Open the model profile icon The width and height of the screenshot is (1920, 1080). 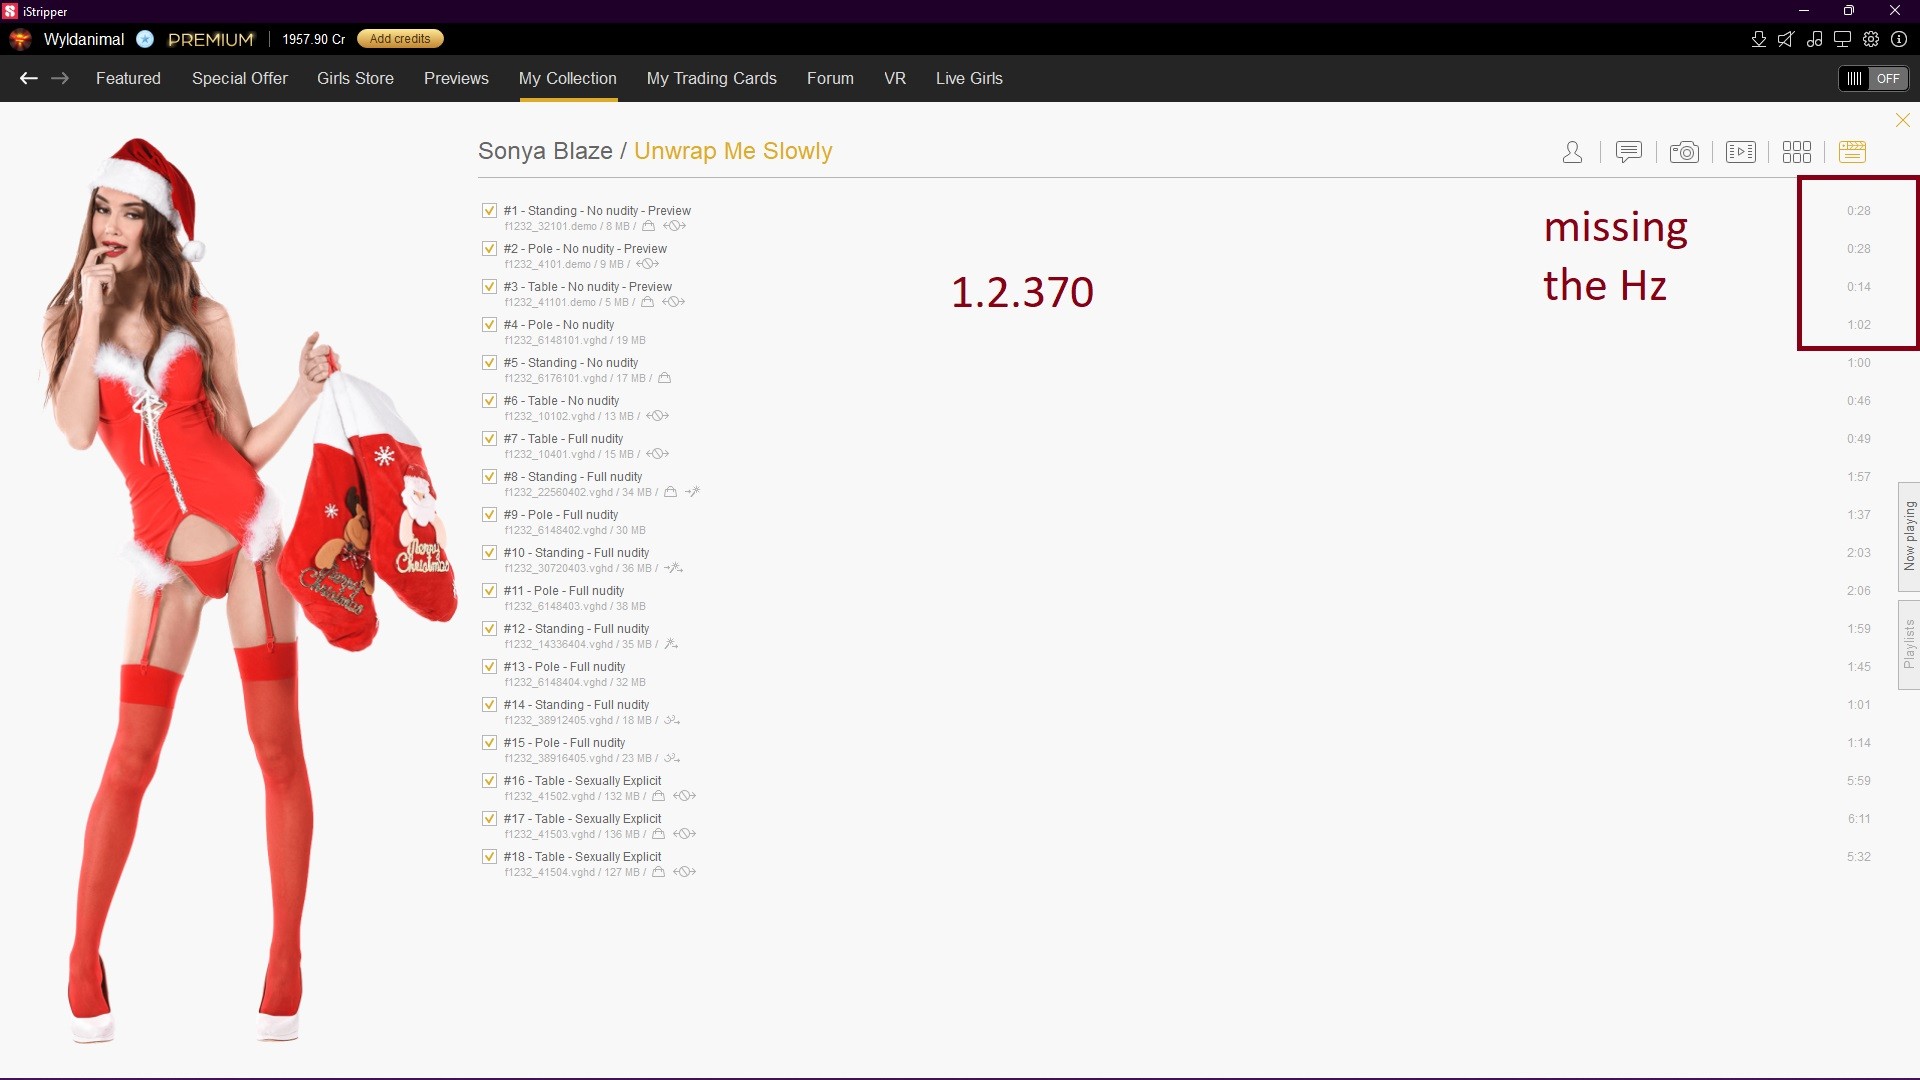coord(1572,152)
